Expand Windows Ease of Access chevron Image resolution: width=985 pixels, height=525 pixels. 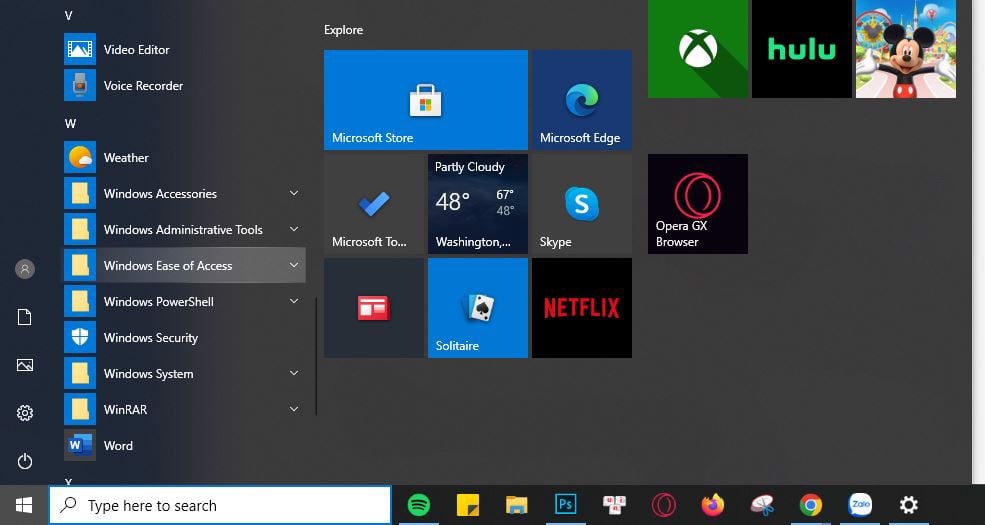pyautogui.click(x=293, y=266)
